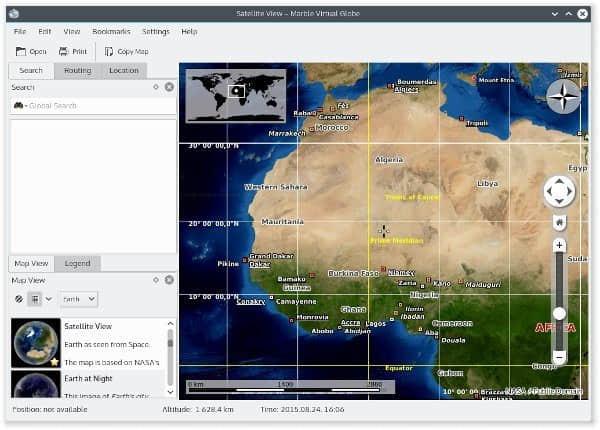Zoom out with the minus button
Viewport: 600px width, 430px height.
point(559,357)
